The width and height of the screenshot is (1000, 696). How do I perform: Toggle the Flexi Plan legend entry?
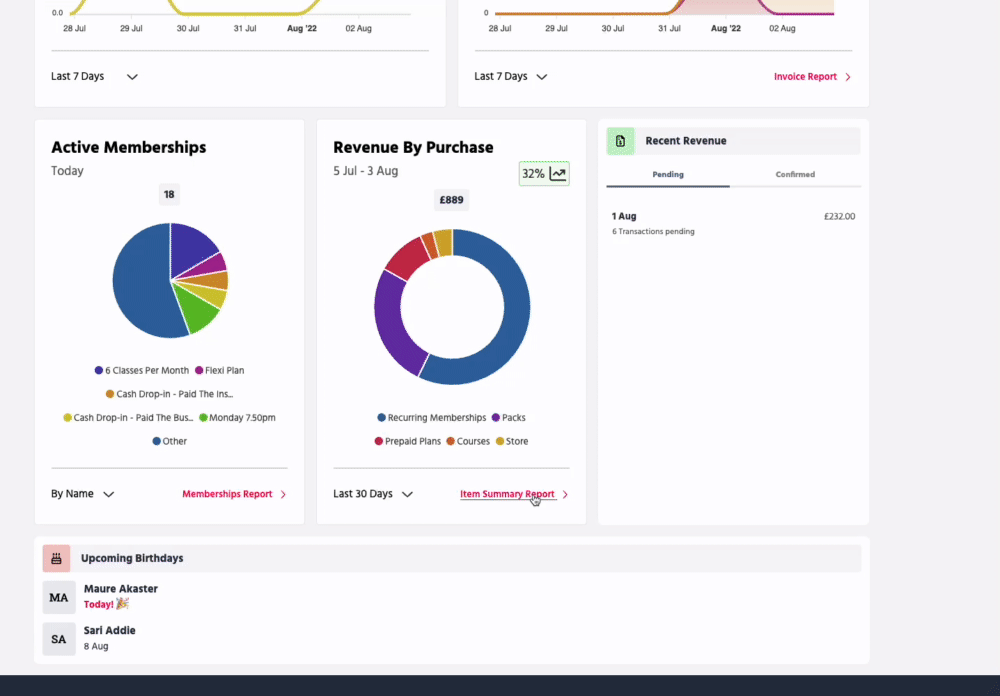point(219,371)
